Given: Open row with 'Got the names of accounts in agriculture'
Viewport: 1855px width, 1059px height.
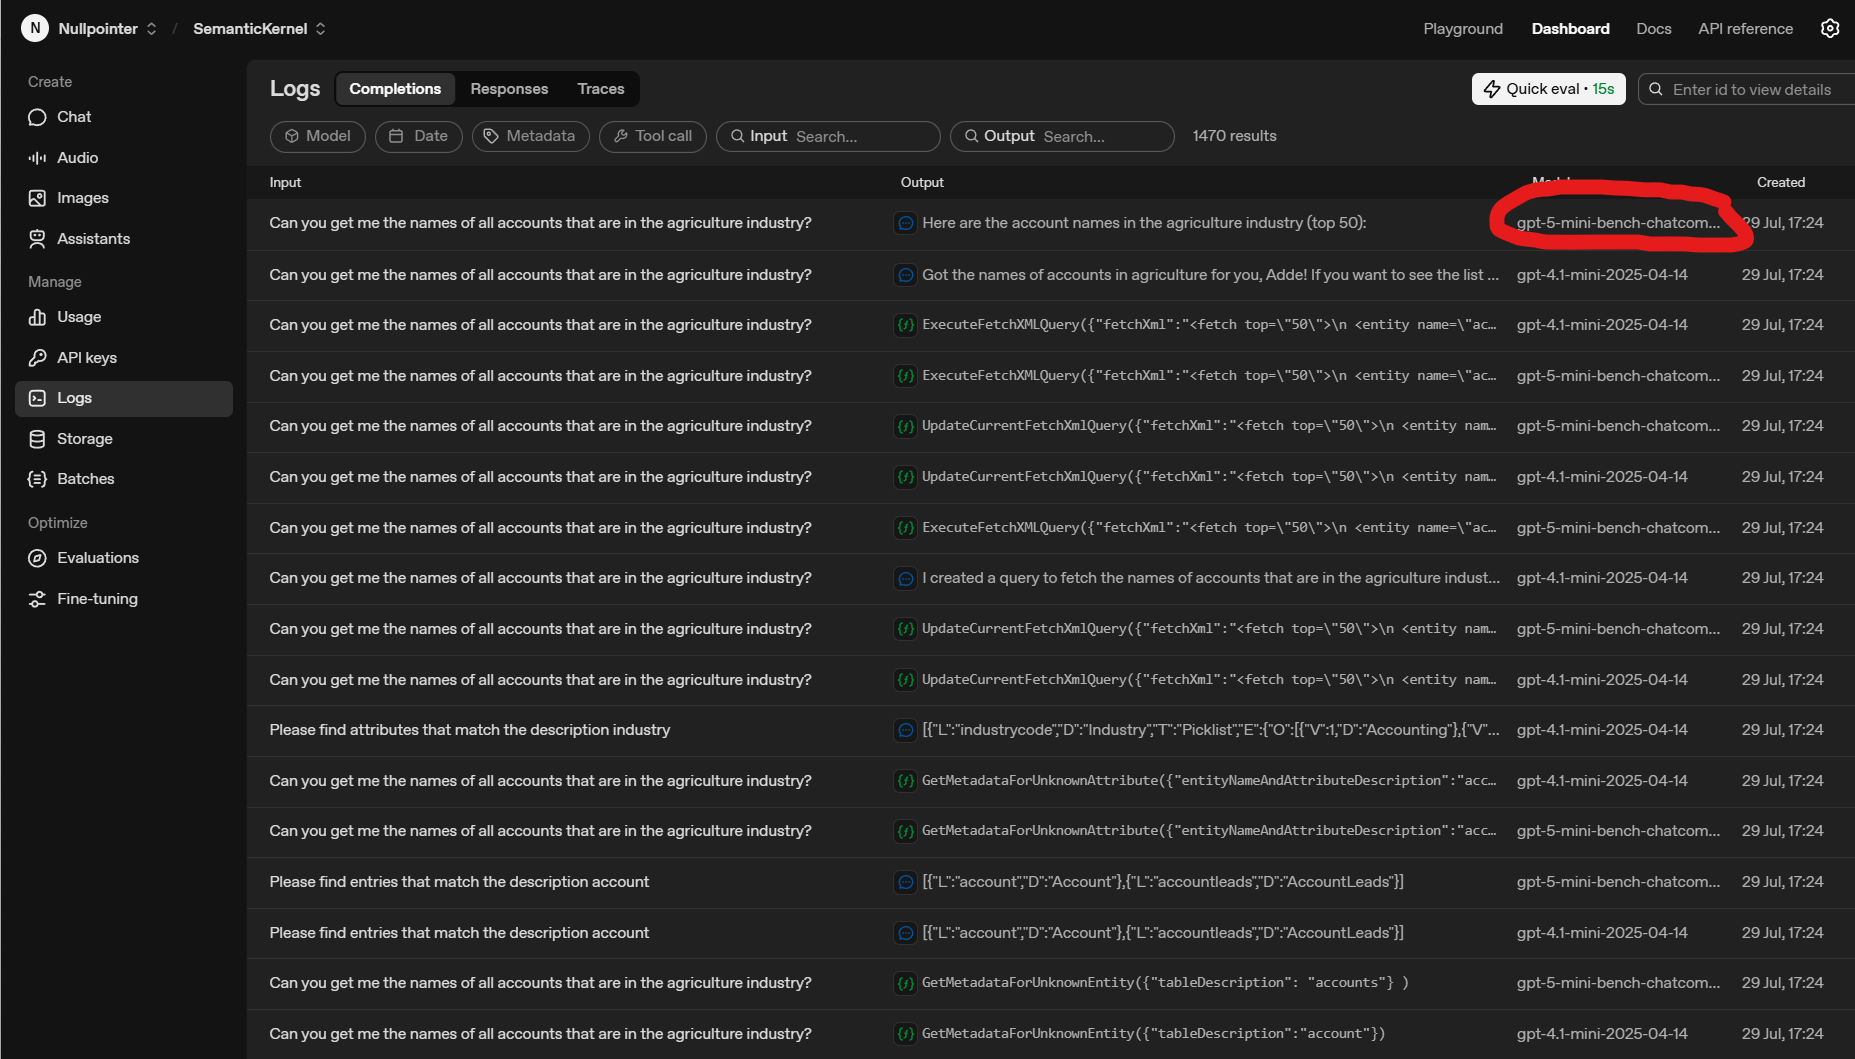Looking at the screenshot, I should click(x=1050, y=275).
